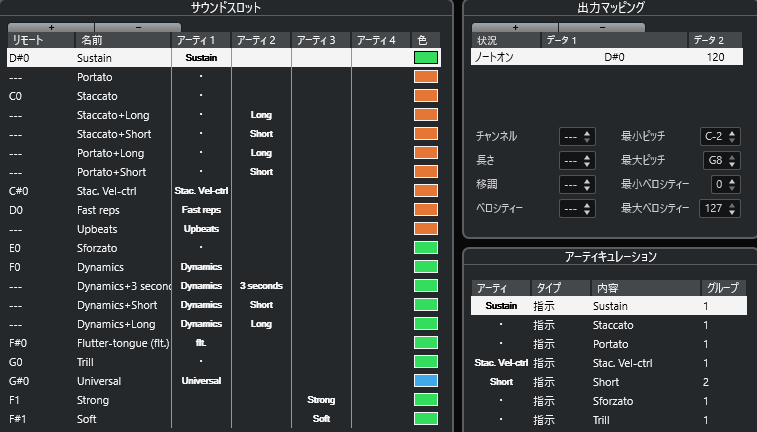Image resolution: width=757 pixels, height=432 pixels.
Task: Add a new sound slot with plus button
Action: tap(51, 28)
